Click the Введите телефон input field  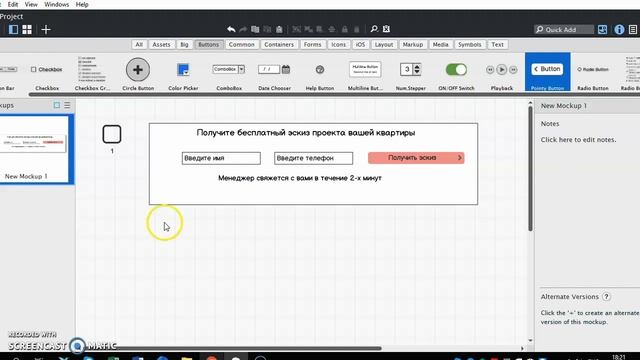pyautogui.click(x=313, y=158)
